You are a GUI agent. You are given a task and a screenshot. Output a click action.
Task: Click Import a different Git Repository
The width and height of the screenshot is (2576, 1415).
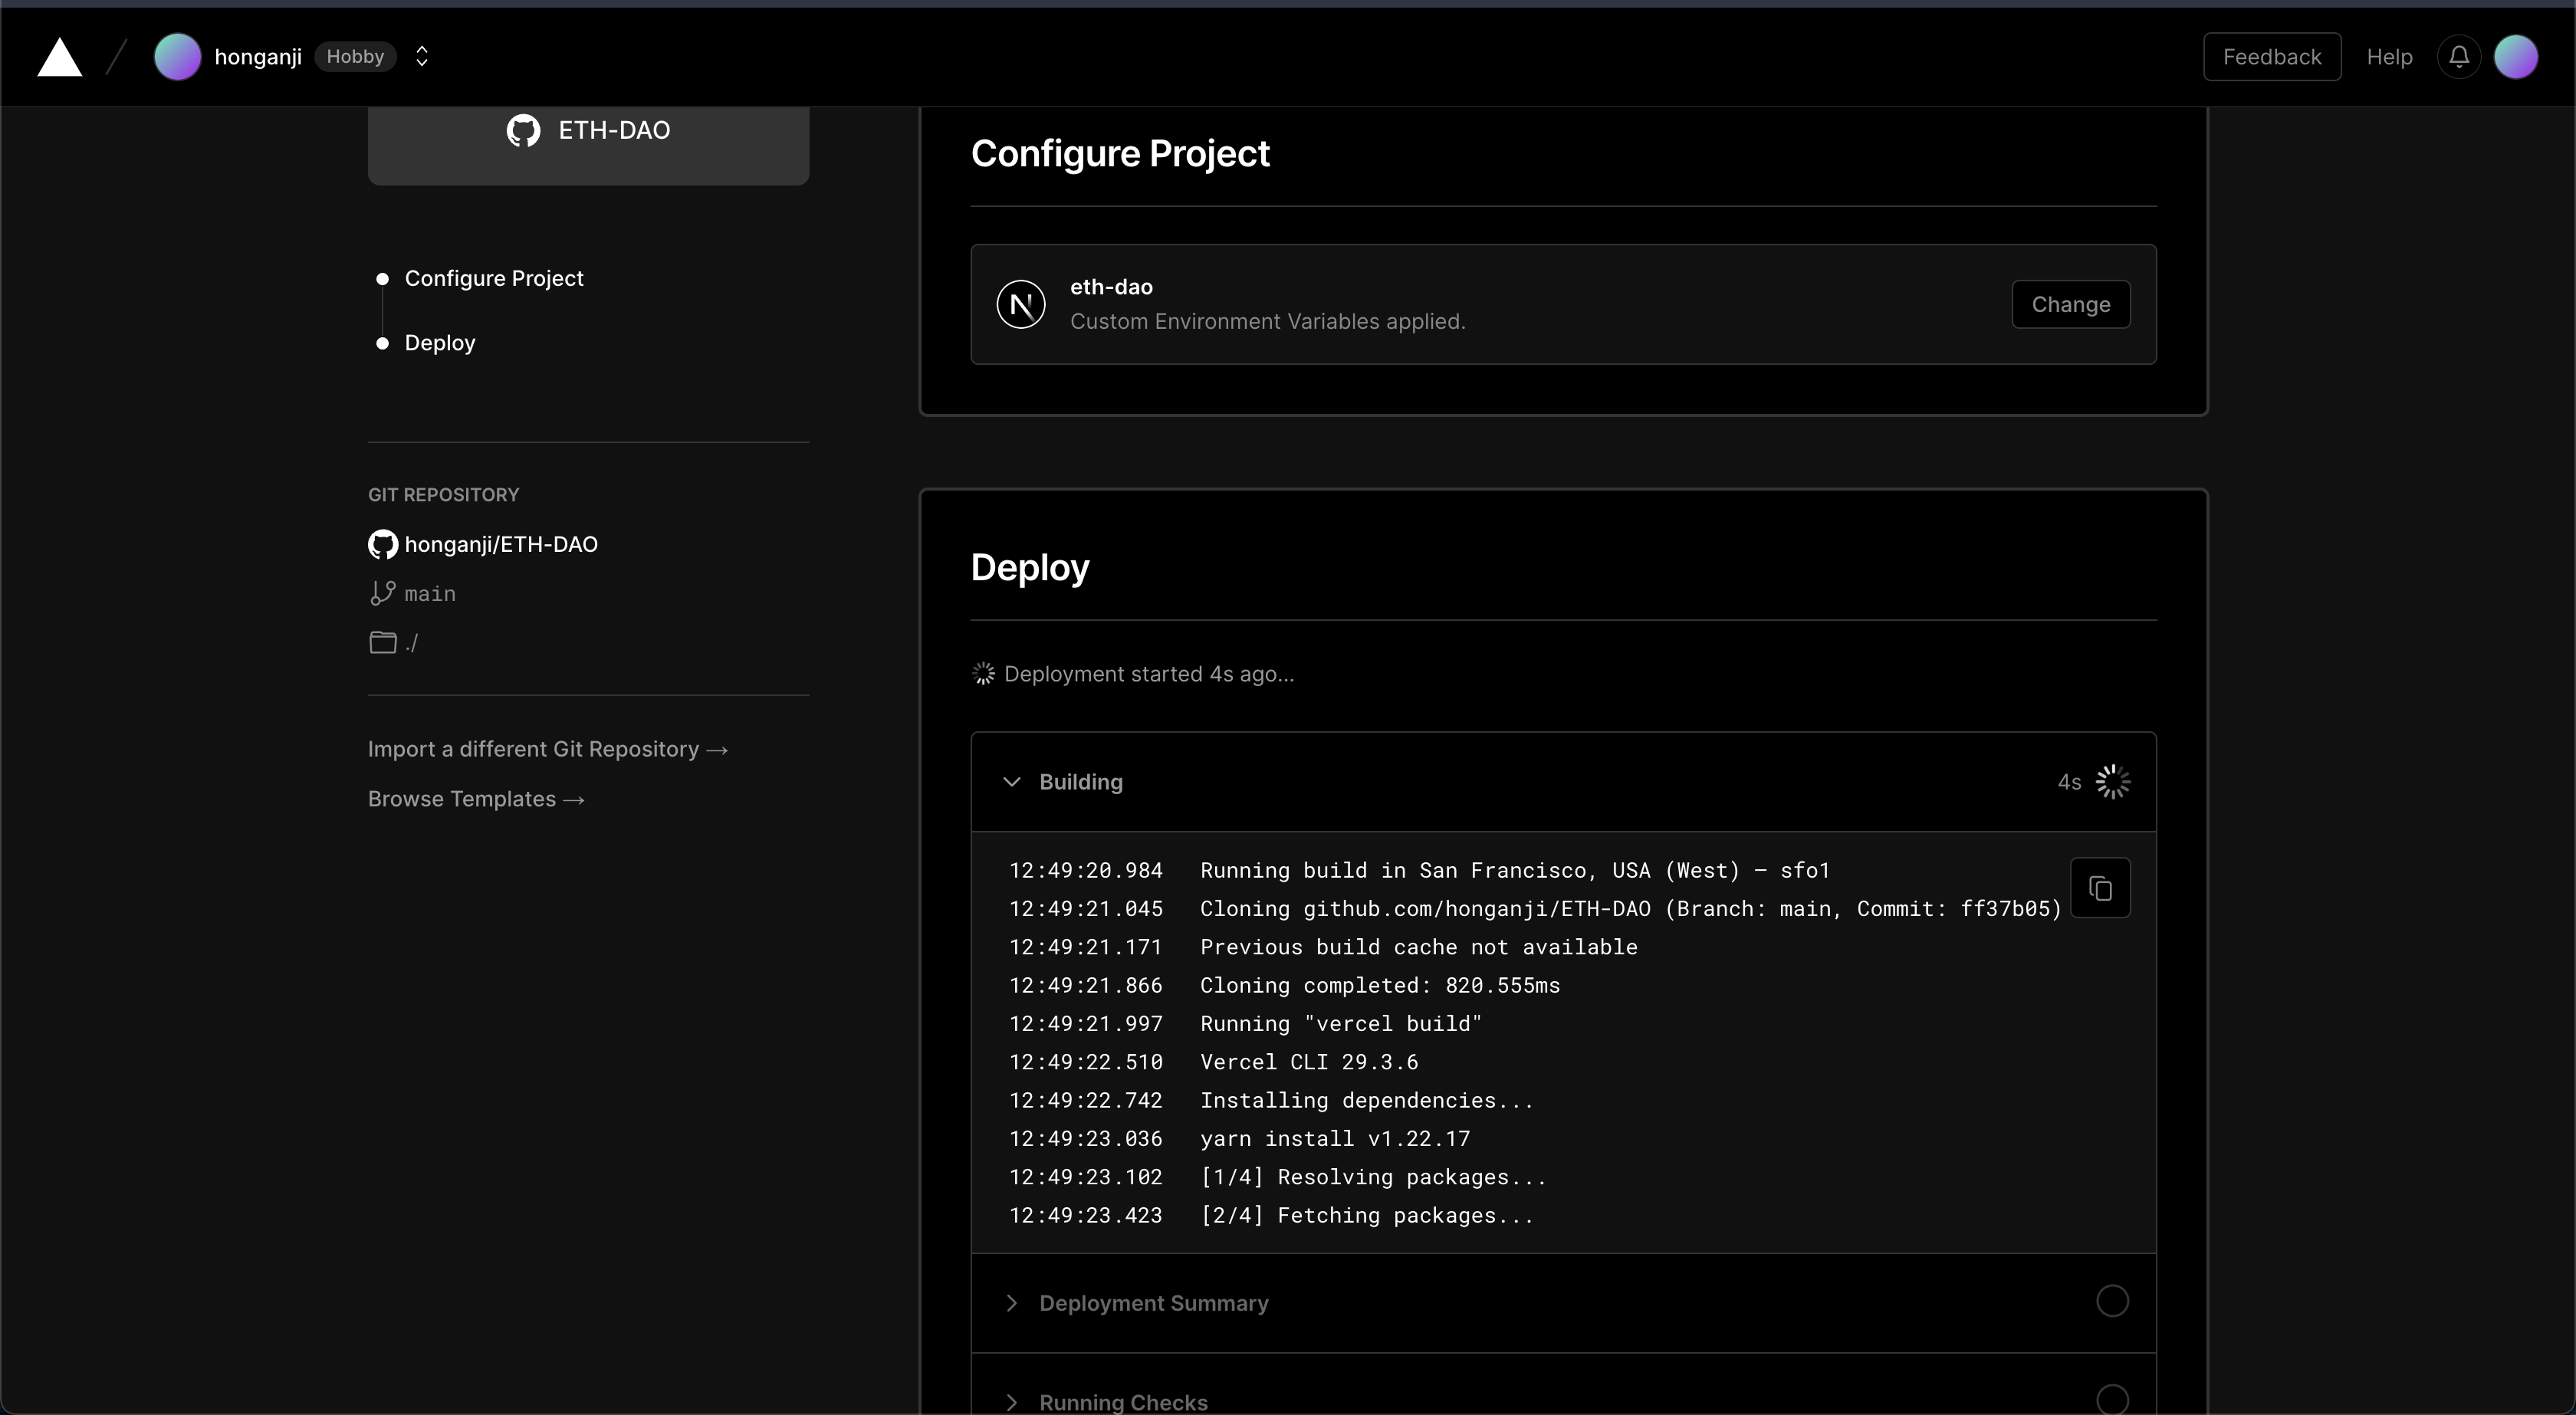click(548, 749)
